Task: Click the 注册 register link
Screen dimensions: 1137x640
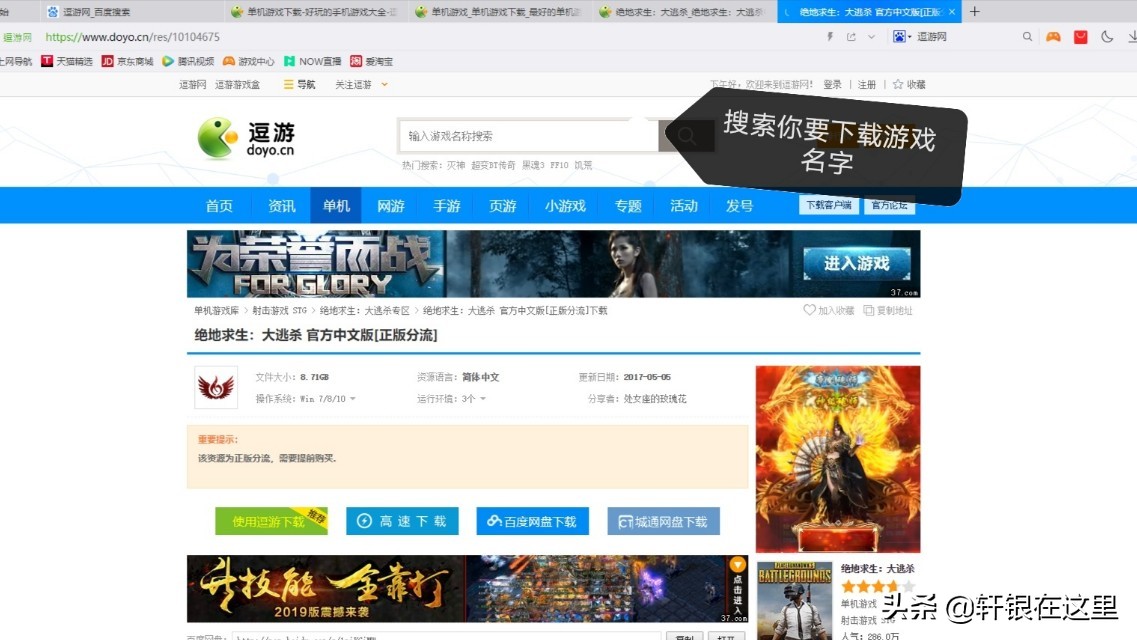Action: tap(867, 85)
